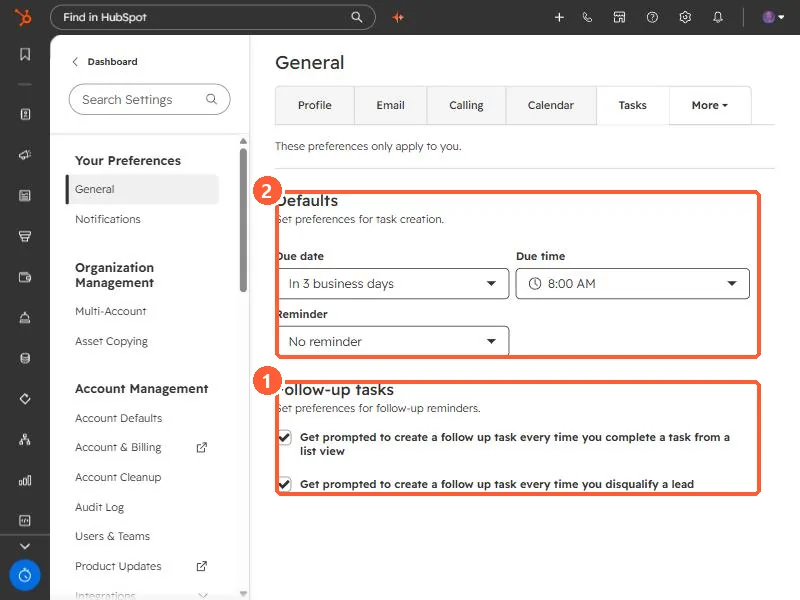Expand the More tab dropdown
This screenshot has width=800, height=600.
coord(710,105)
